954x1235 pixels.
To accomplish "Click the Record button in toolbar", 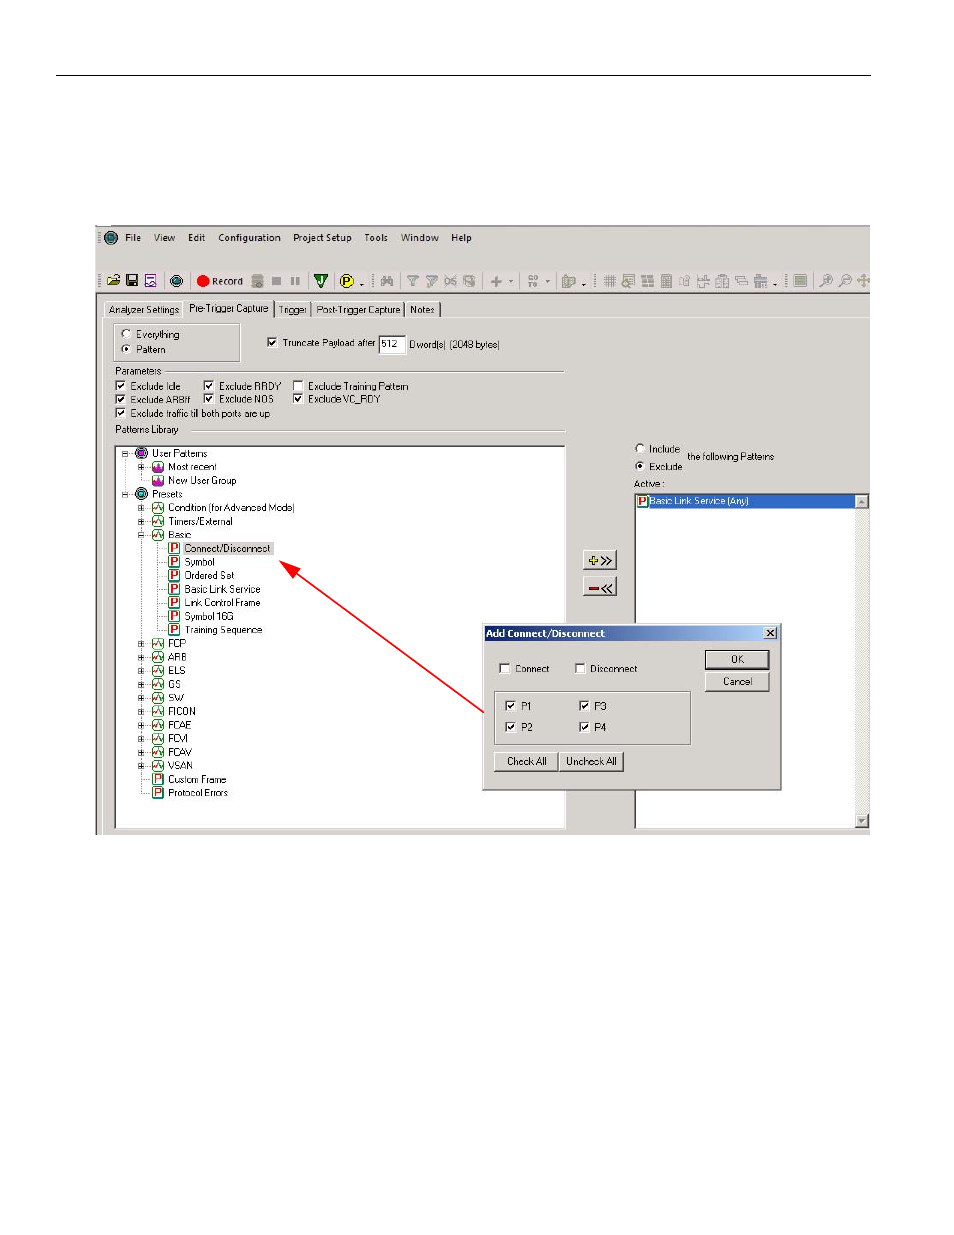I will (x=220, y=281).
